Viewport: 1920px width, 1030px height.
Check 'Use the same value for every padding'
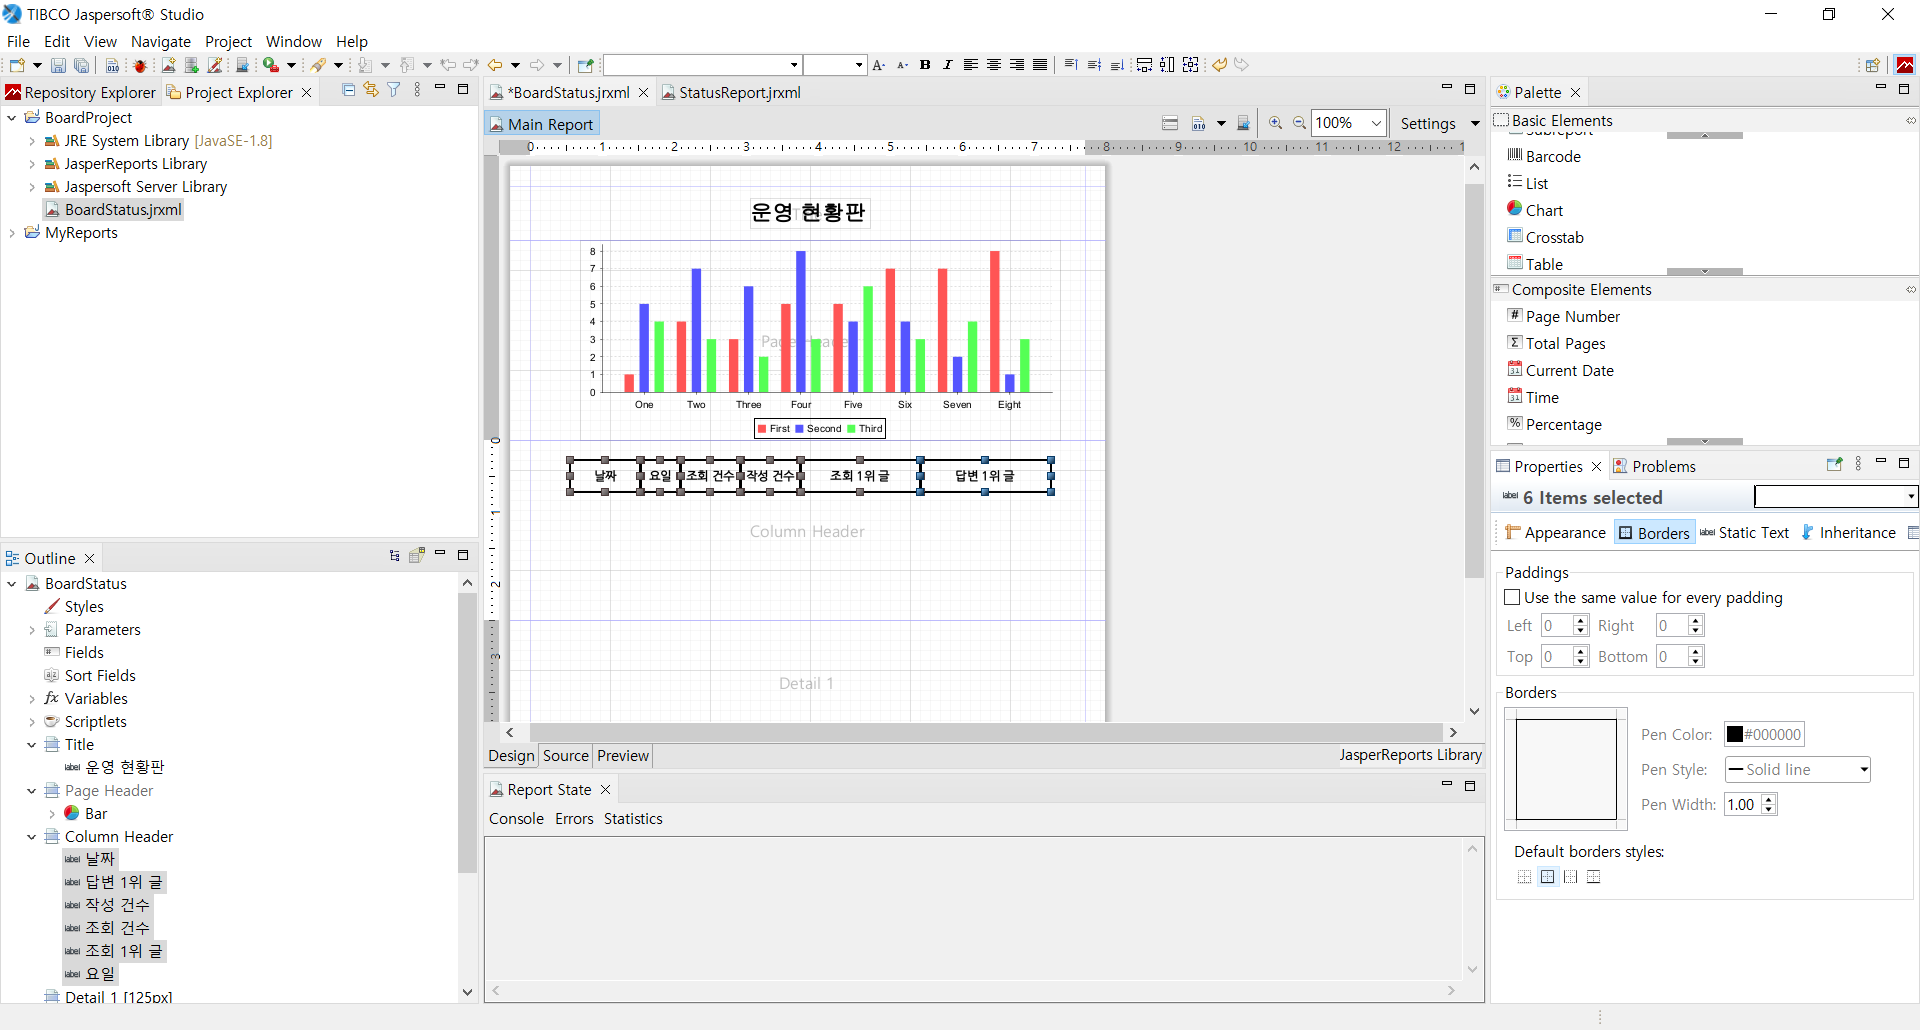tap(1513, 597)
